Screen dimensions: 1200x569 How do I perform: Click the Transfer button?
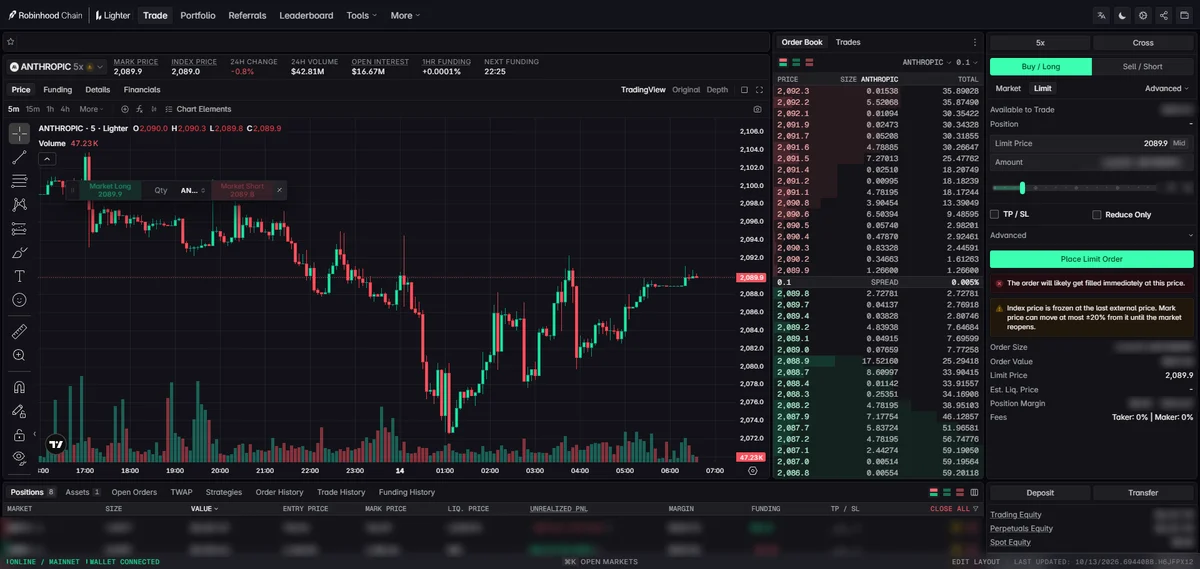pyautogui.click(x=1143, y=492)
